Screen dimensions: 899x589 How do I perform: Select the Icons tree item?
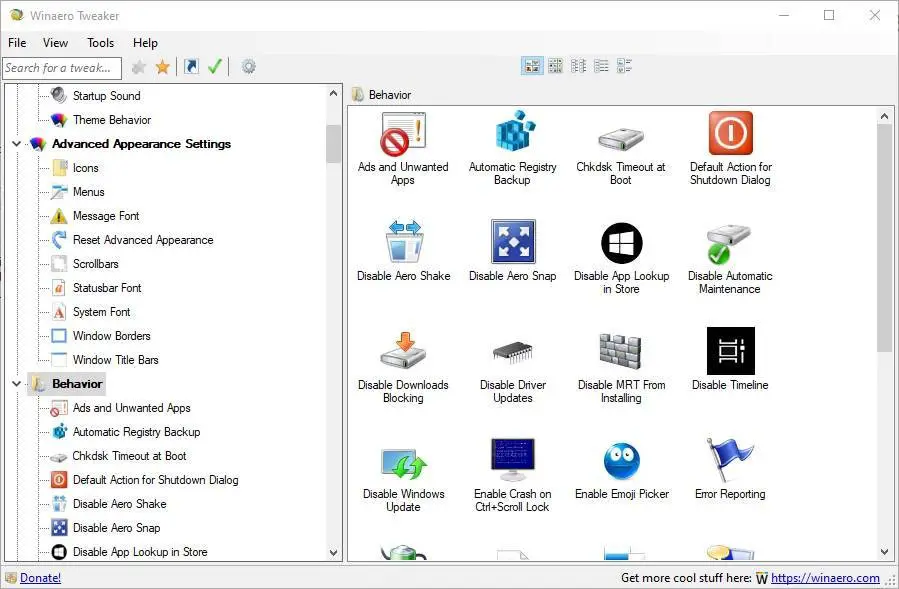click(85, 168)
